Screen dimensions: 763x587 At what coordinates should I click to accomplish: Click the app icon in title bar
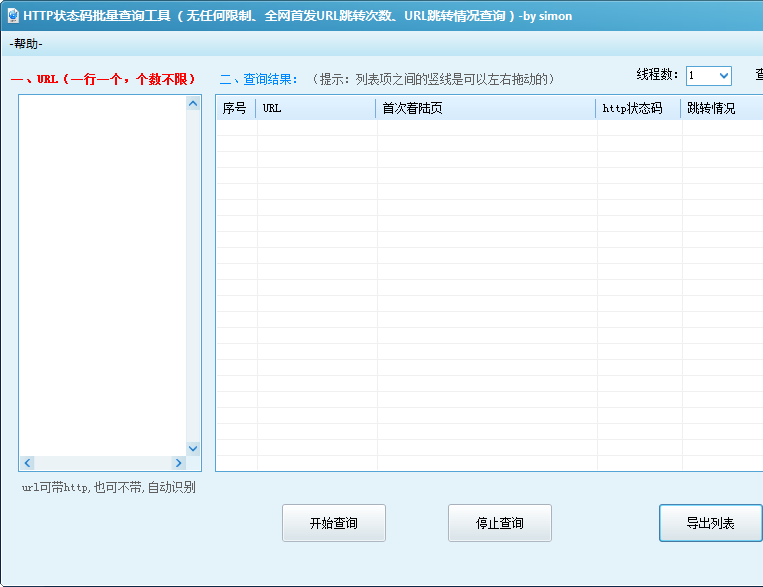(x=13, y=16)
